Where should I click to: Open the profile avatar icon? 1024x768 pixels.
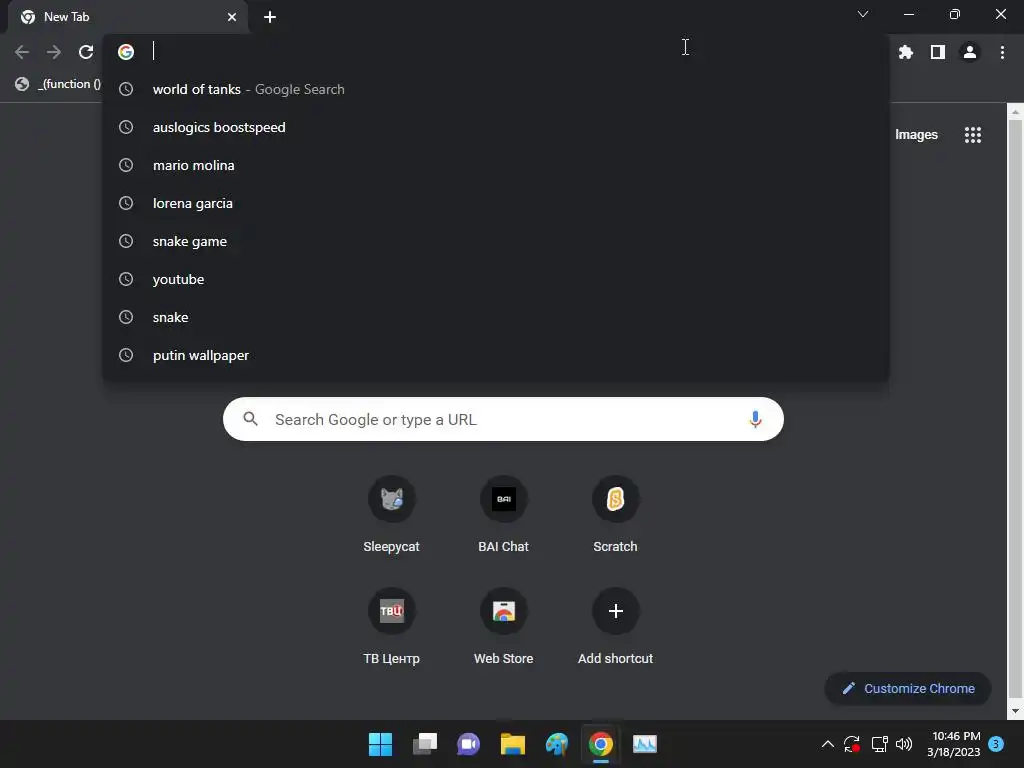click(x=970, y=52)
